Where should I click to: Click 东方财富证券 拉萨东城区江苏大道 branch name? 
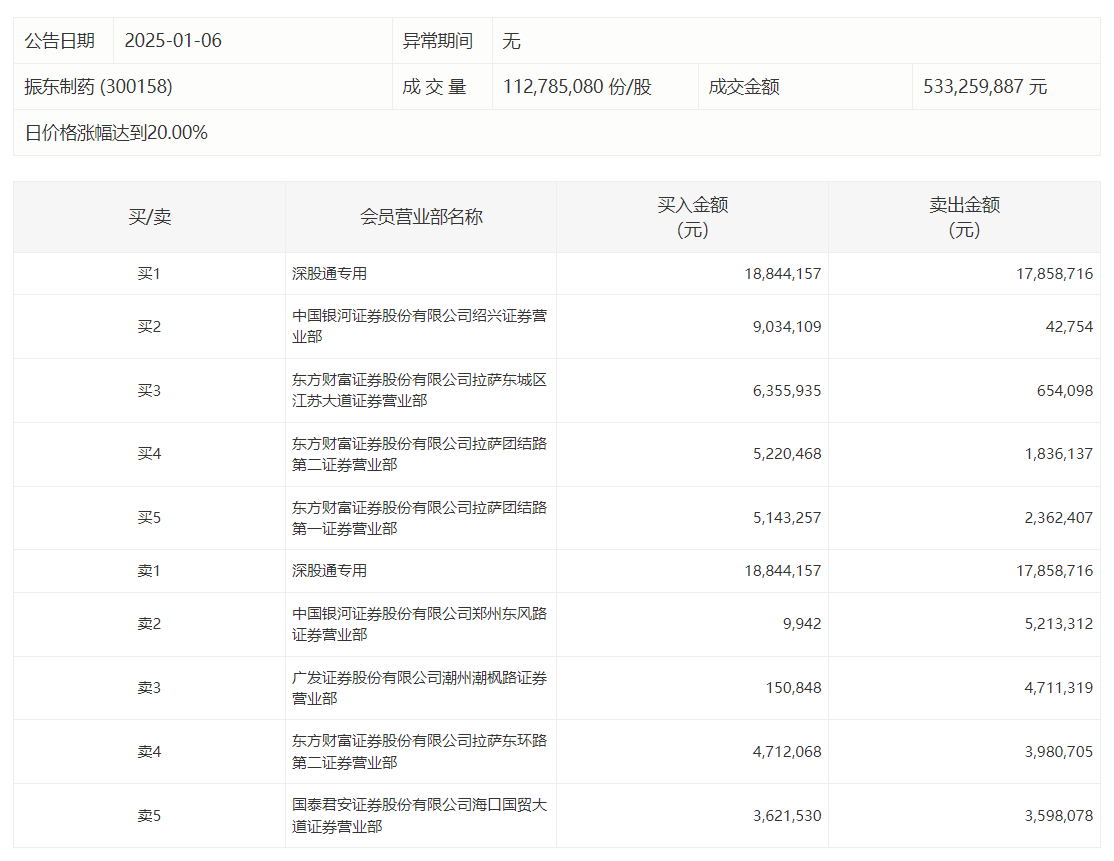pos(419,390)
